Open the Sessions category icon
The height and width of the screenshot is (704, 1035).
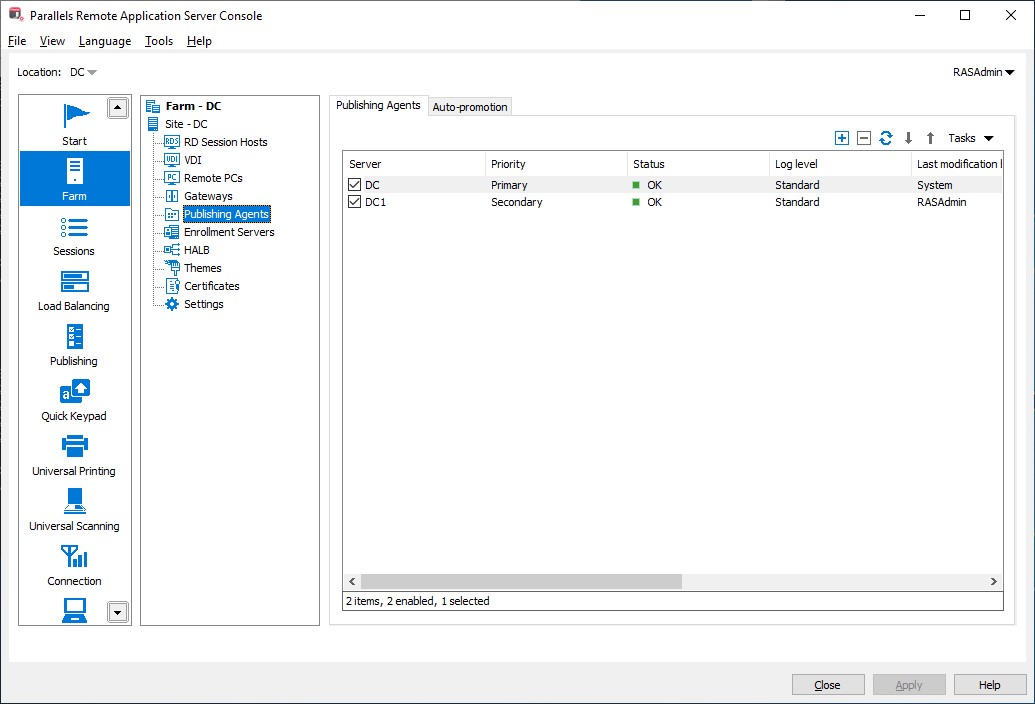pos(75,227)
